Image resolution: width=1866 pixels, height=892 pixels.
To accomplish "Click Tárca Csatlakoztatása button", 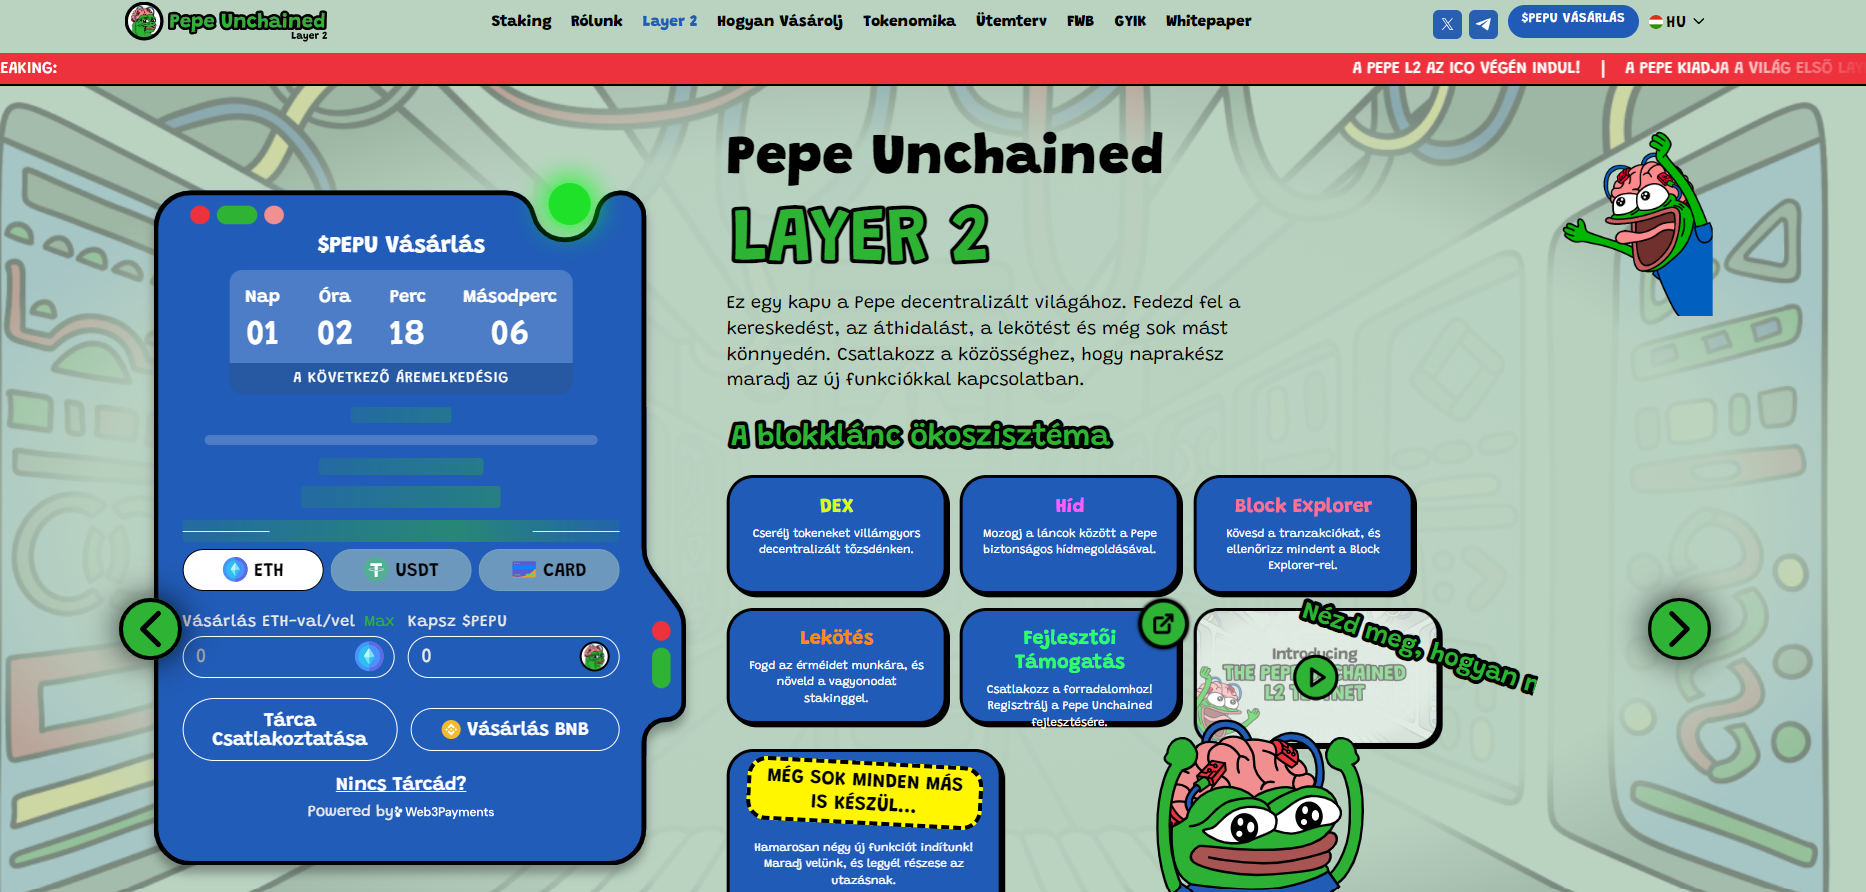I will tap(290, 729).
